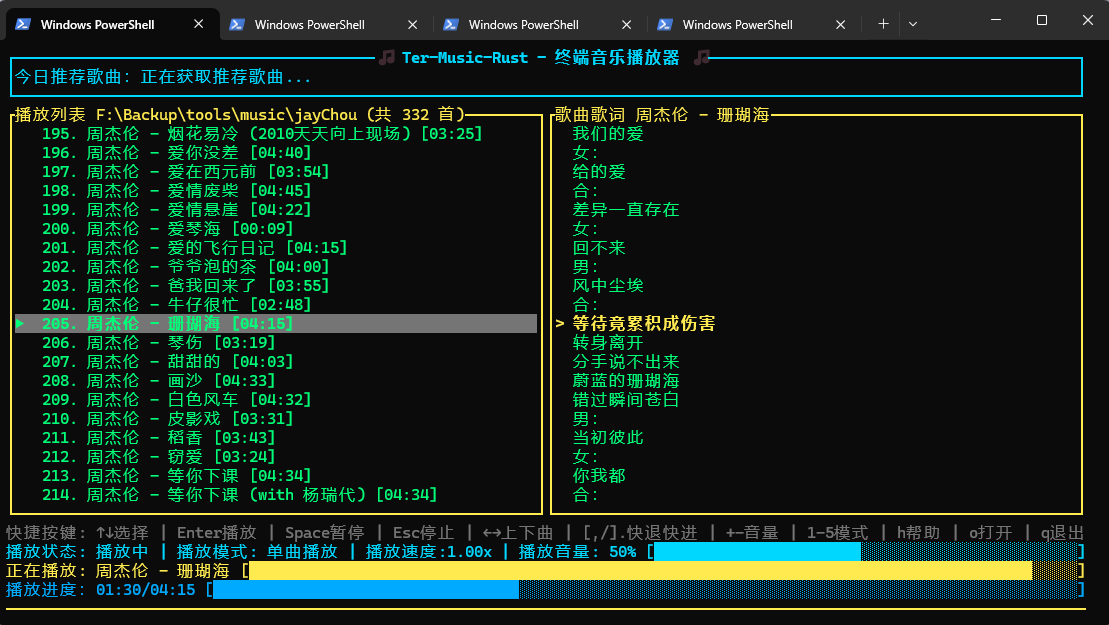This screenshot has height=625, width=1109.
Task: Click the lyric line 蔚蓝的珊瑚海
Action: 626,381
